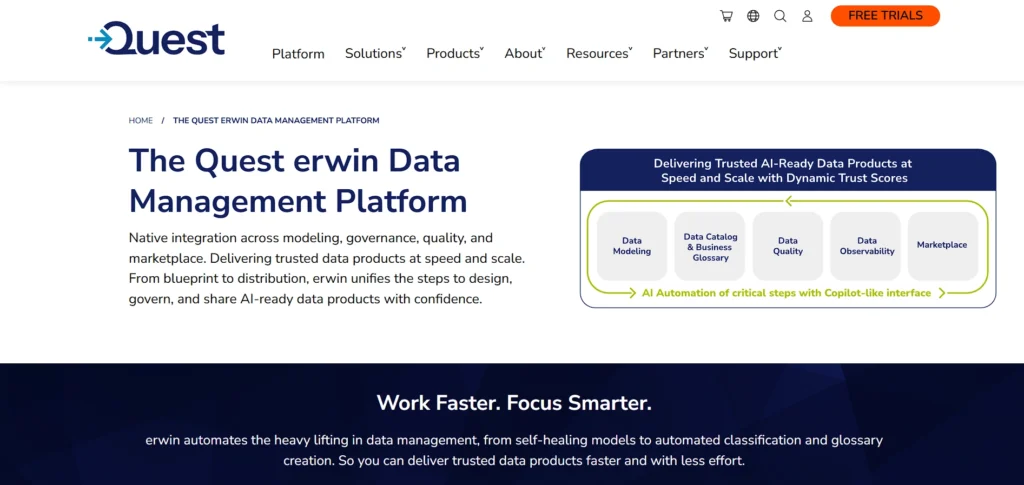Click the main page heading text
1024x485 pixels.
coord(298,181)
